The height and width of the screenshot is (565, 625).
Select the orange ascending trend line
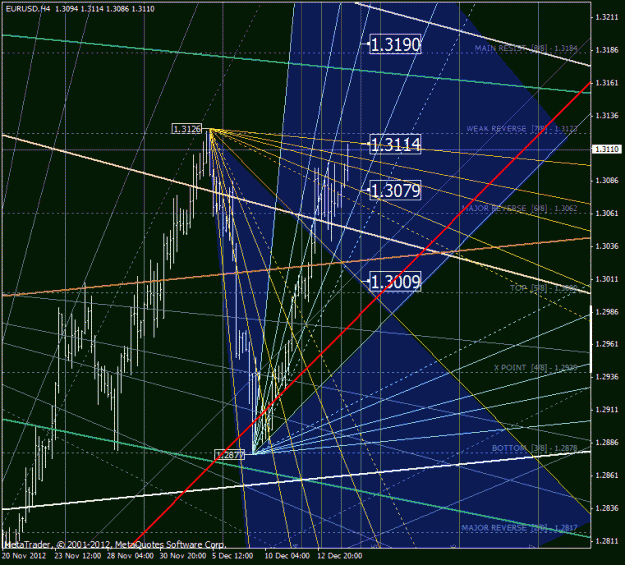(297, 267)
